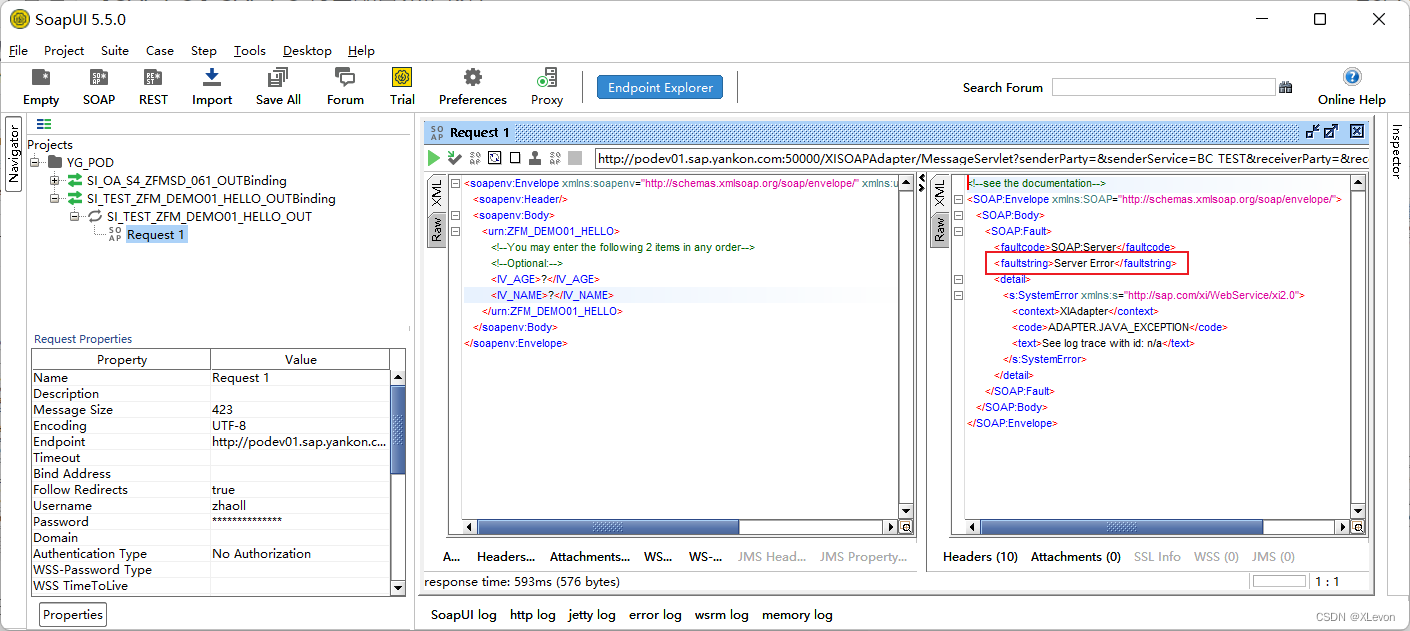Click the Save All icon
1410x631 pixels.
pyautogui.click(x=278, y=78)
